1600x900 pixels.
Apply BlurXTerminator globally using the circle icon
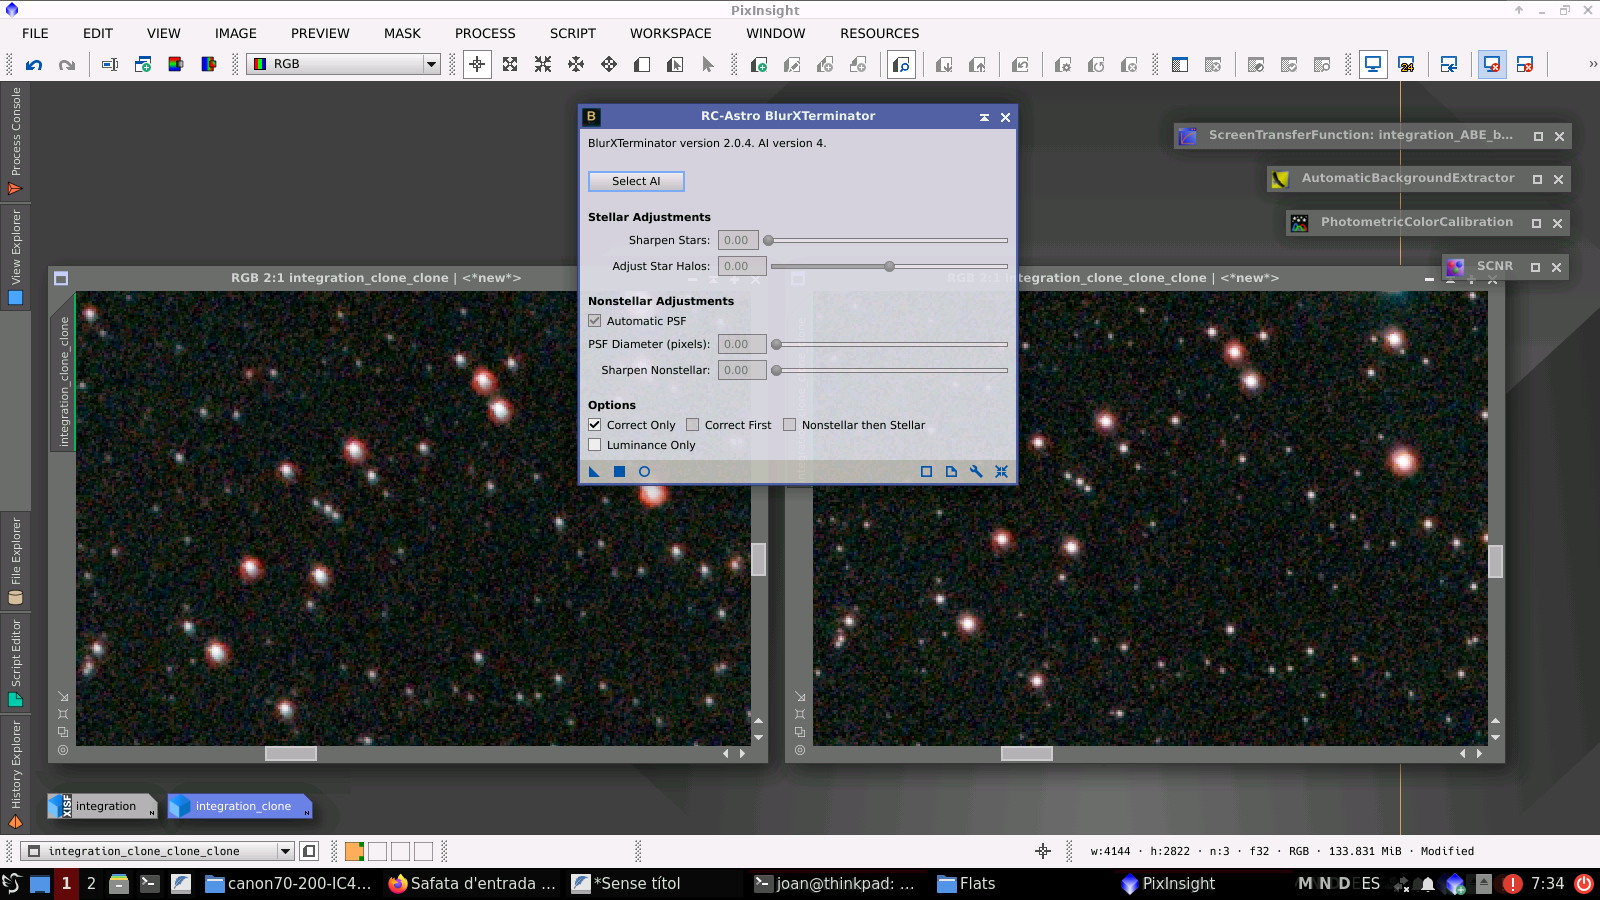(x=644, y=471)
